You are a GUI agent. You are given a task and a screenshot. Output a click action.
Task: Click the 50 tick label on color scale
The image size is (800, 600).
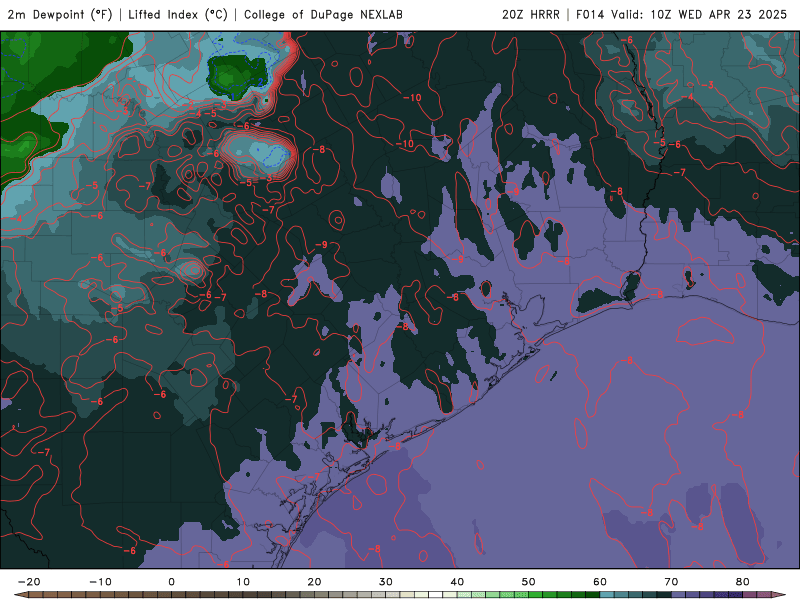(x=529, y=582)
